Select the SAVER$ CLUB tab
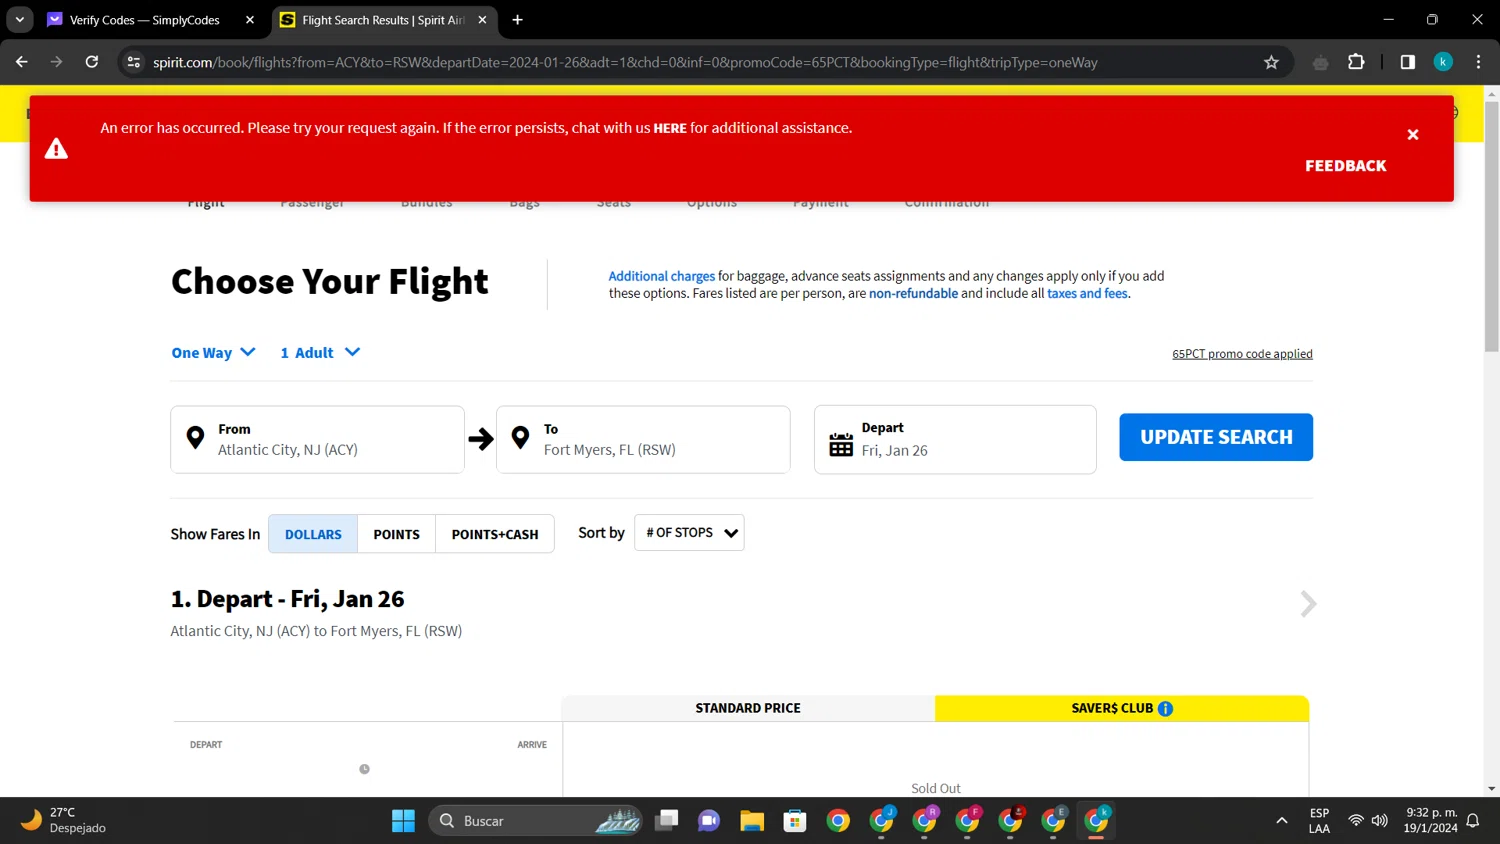Image resolution: width=1500 pixels, height=844 pixels. click(x=1122, y=708)
